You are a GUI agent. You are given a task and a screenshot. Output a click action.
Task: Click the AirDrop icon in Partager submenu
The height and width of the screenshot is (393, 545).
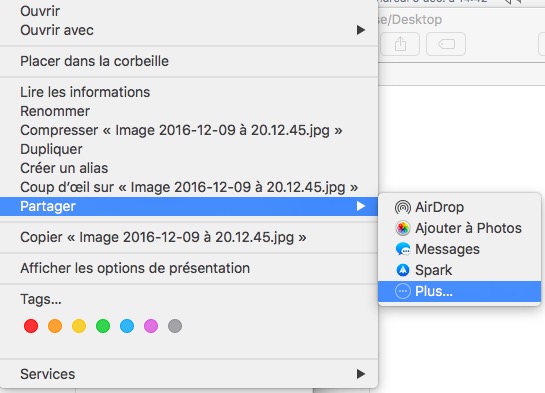click(403, 207)
